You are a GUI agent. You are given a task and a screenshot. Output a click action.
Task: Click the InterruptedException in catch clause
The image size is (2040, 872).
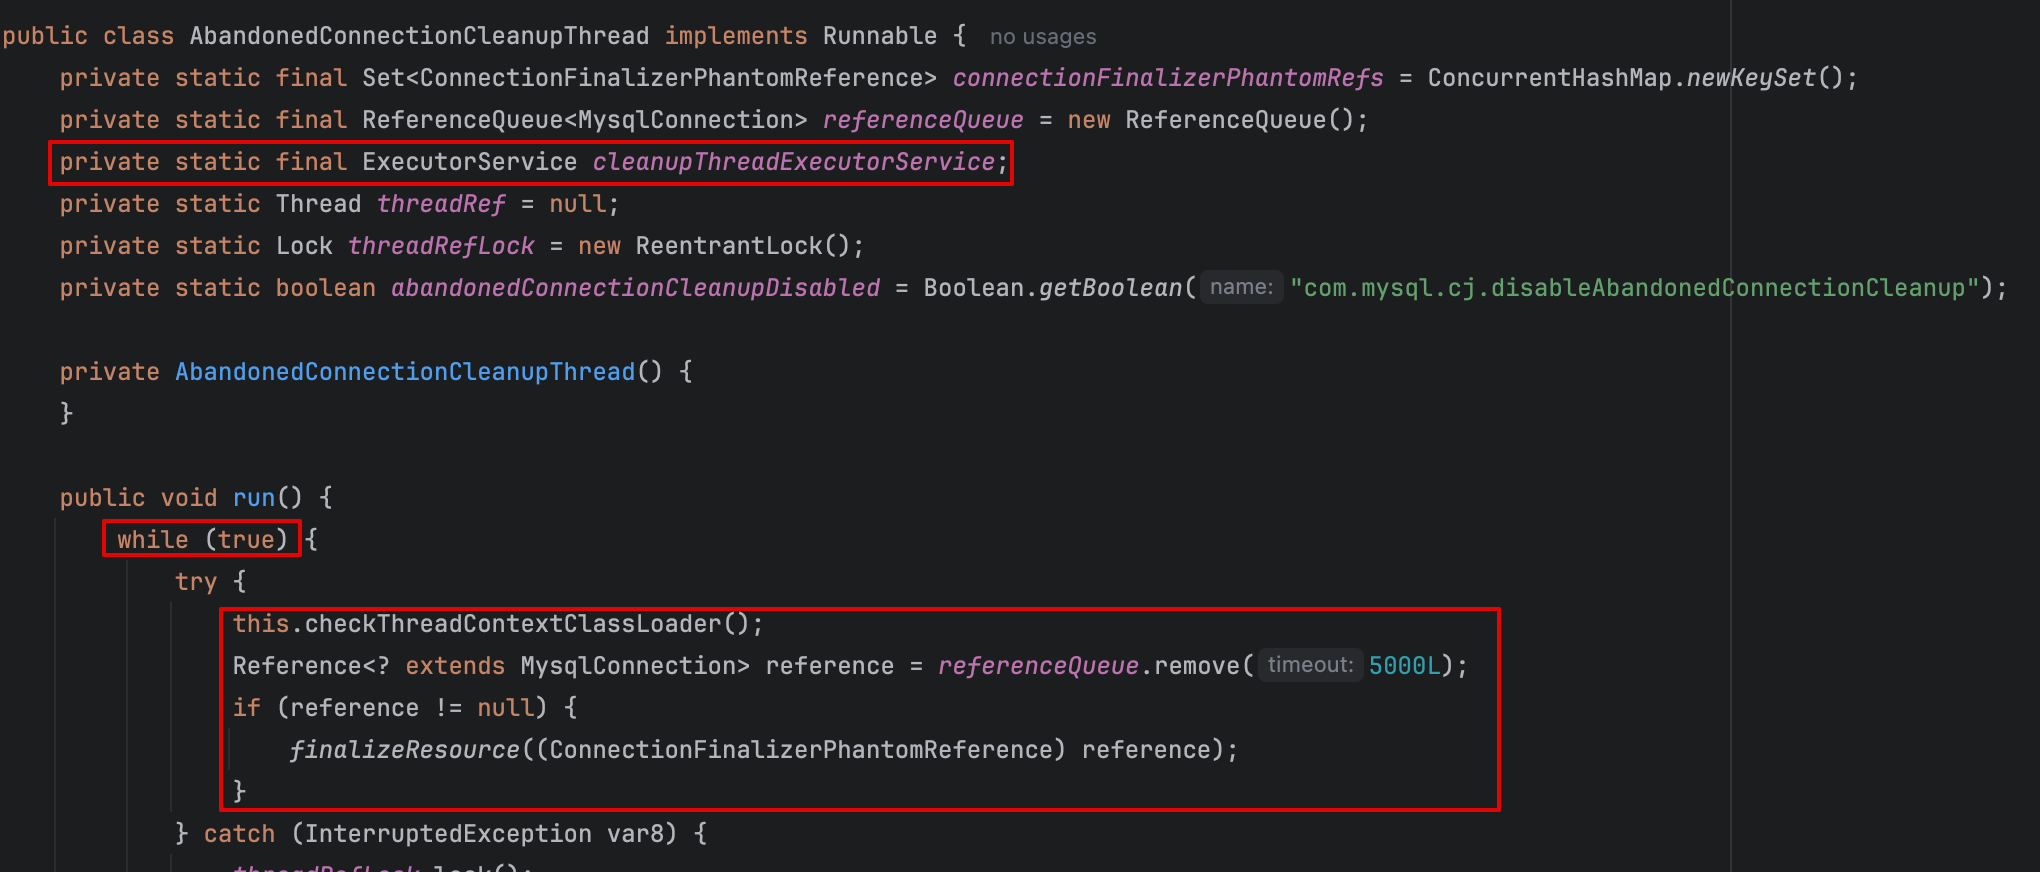(448, 834)
